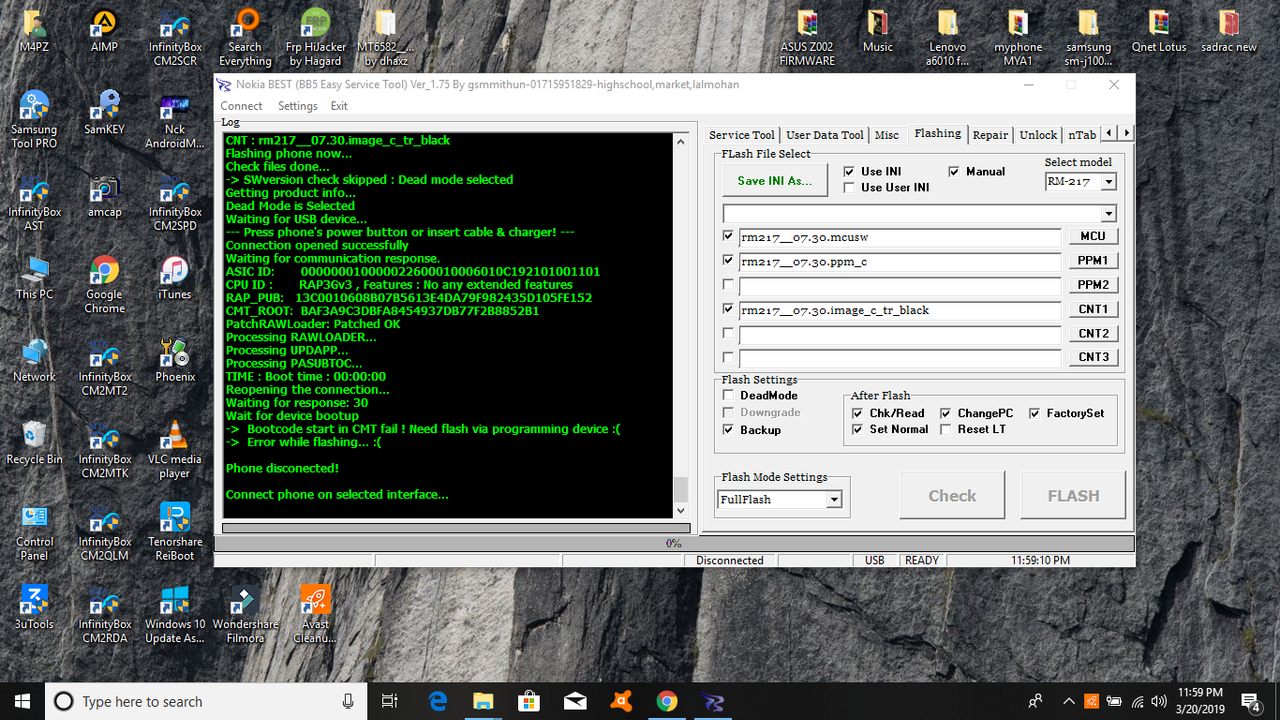Toggle the Backup checkbox
The width and height of the screenshot is (1280, 720).
click(x=728, y=429)
